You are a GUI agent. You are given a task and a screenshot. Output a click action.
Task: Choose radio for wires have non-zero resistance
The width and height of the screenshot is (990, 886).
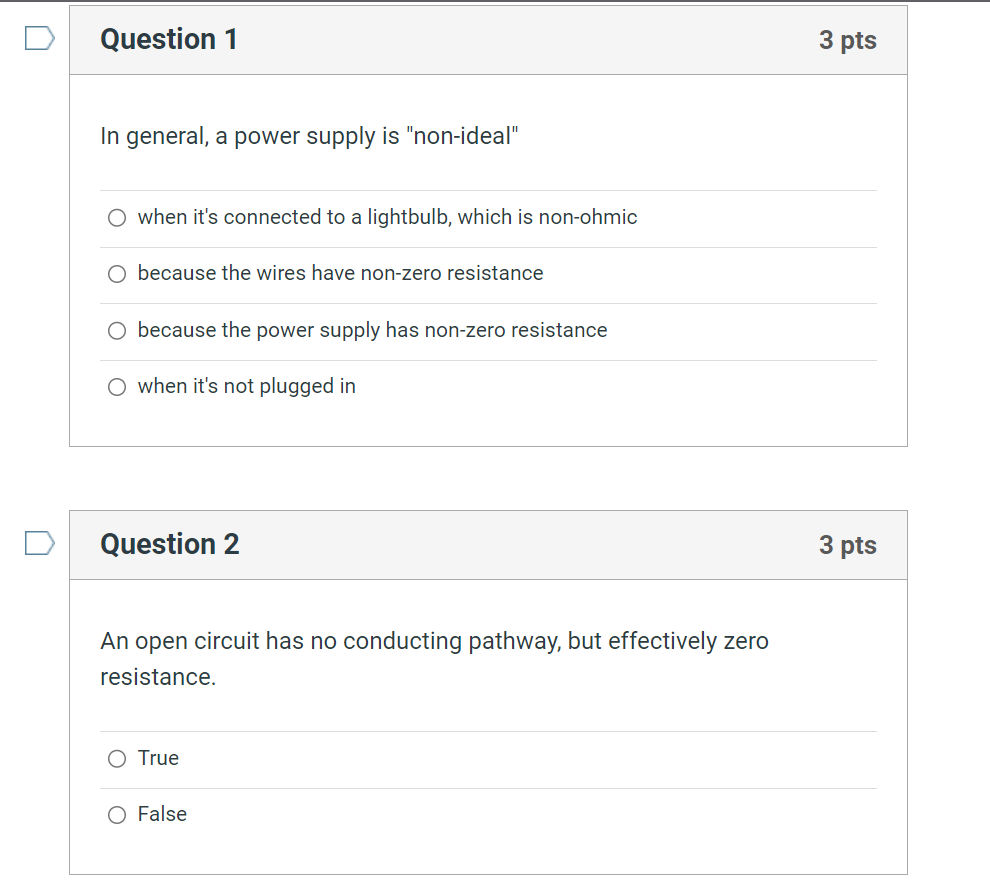[x=117, y=274]
